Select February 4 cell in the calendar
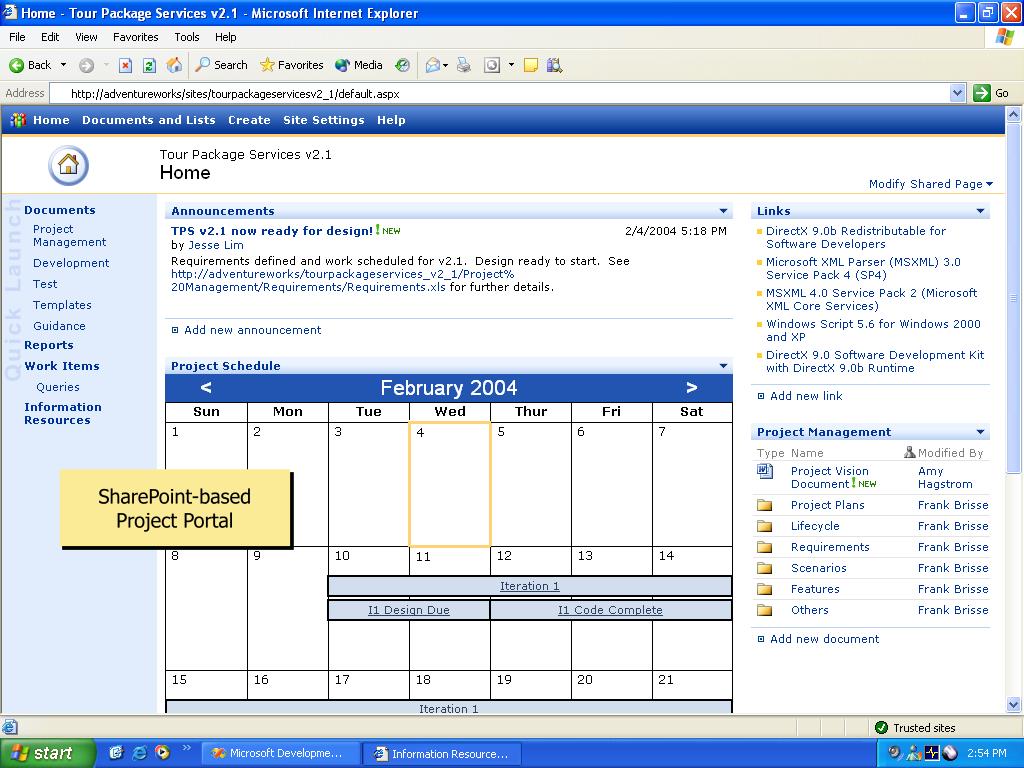Image resolution: width=1024 pixels, height=768 pixels. click(x=449, y=485)
